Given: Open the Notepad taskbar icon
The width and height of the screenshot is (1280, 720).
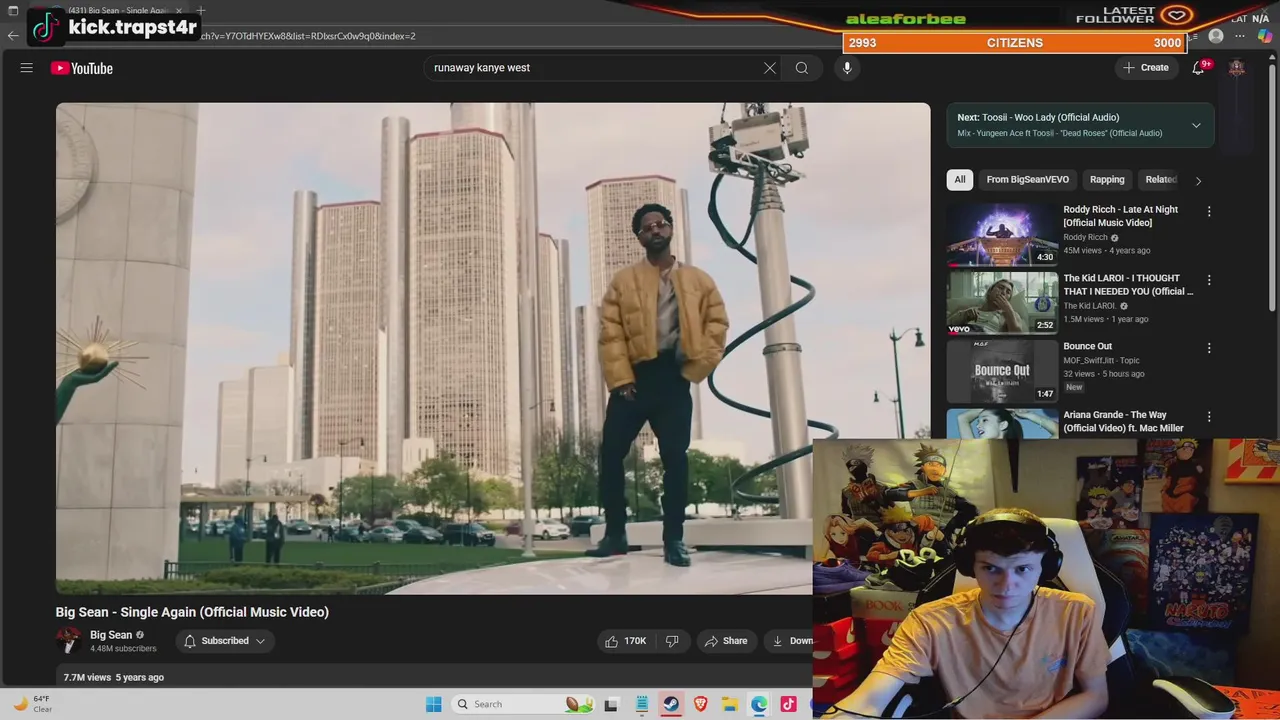Looking at the screenshot, I should click(x=642, y=704).
